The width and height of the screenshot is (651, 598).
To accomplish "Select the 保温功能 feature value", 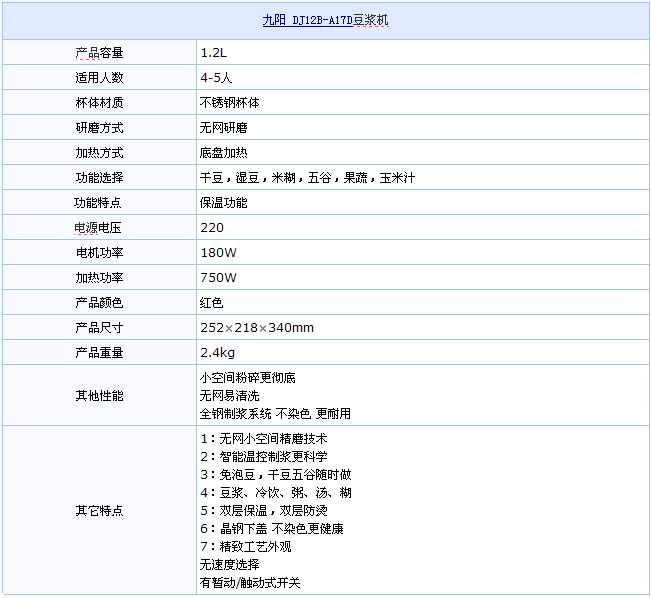I will coord(224,202).
